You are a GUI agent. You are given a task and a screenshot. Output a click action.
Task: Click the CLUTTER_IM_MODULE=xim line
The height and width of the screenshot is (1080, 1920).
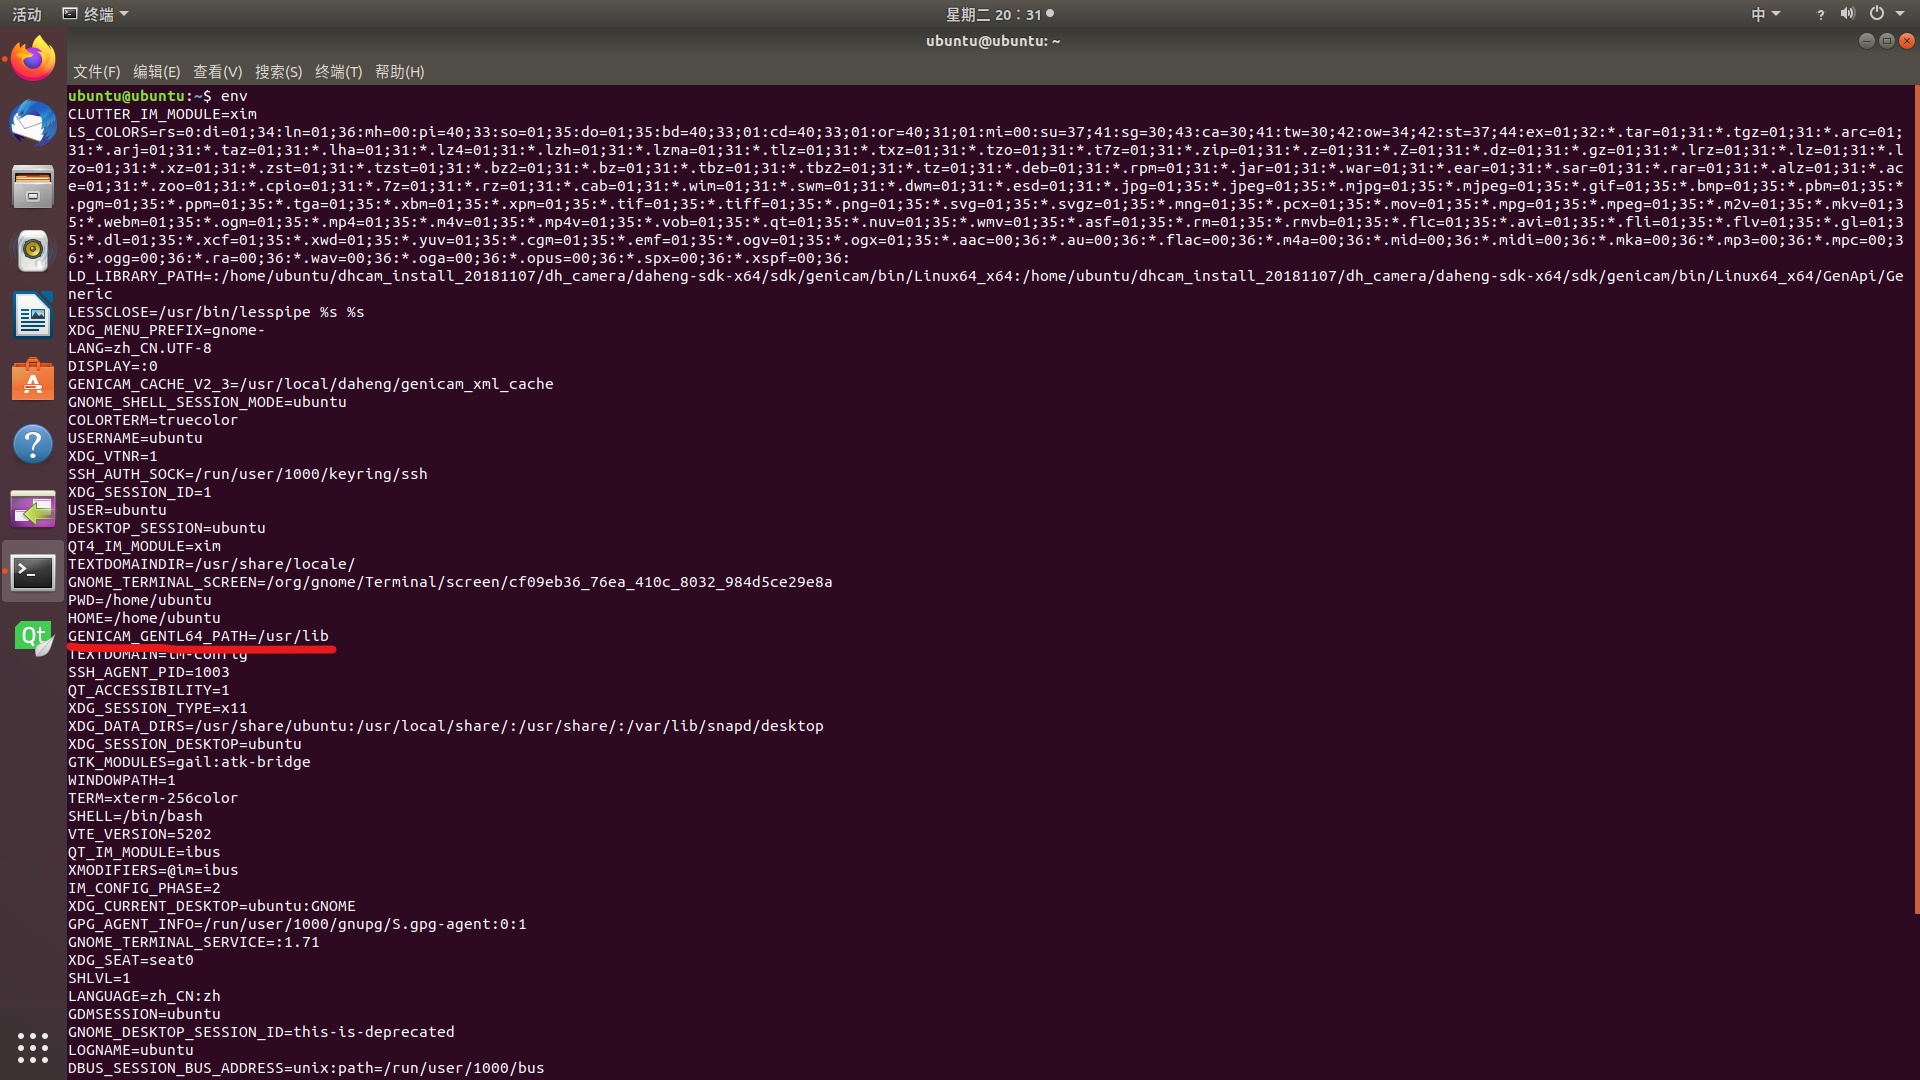pyautogui.click(x=162, y=114)
